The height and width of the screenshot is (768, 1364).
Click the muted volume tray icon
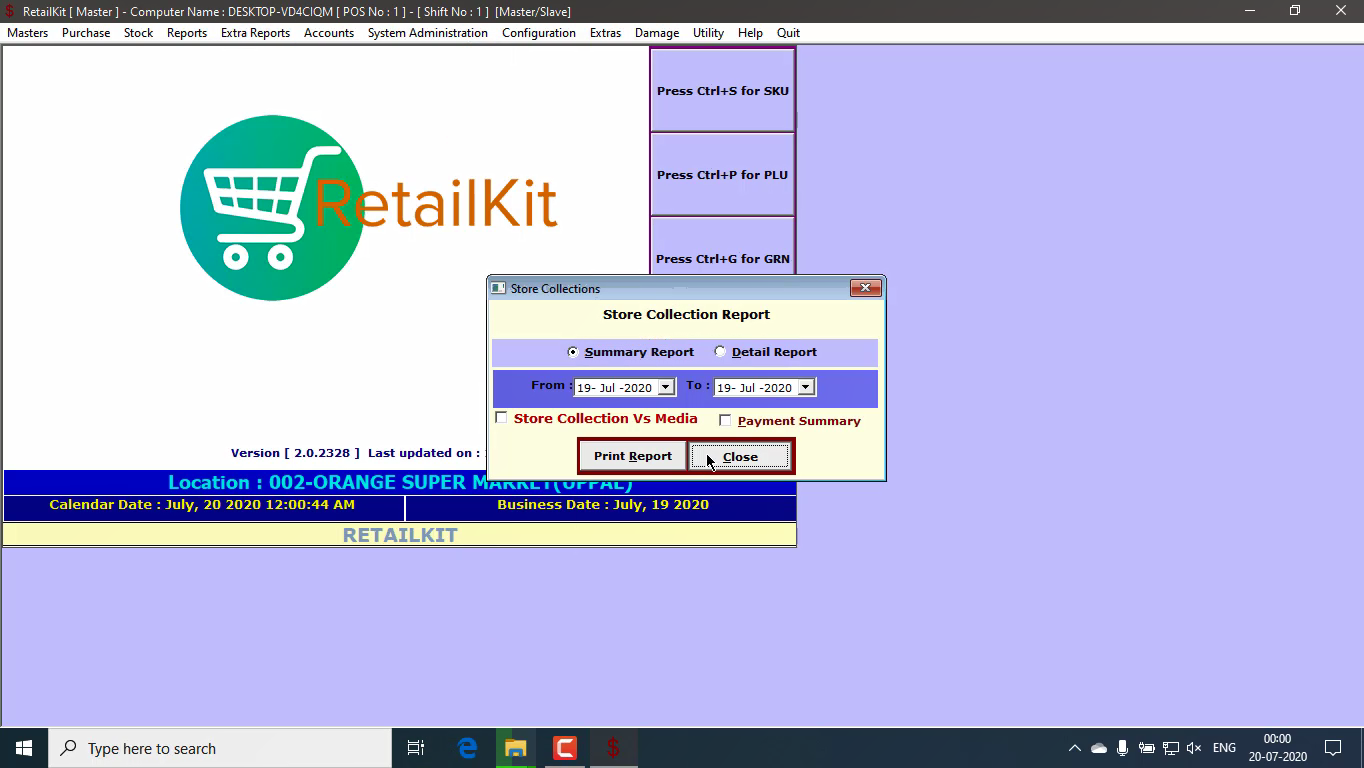[x=1193, y=748]
